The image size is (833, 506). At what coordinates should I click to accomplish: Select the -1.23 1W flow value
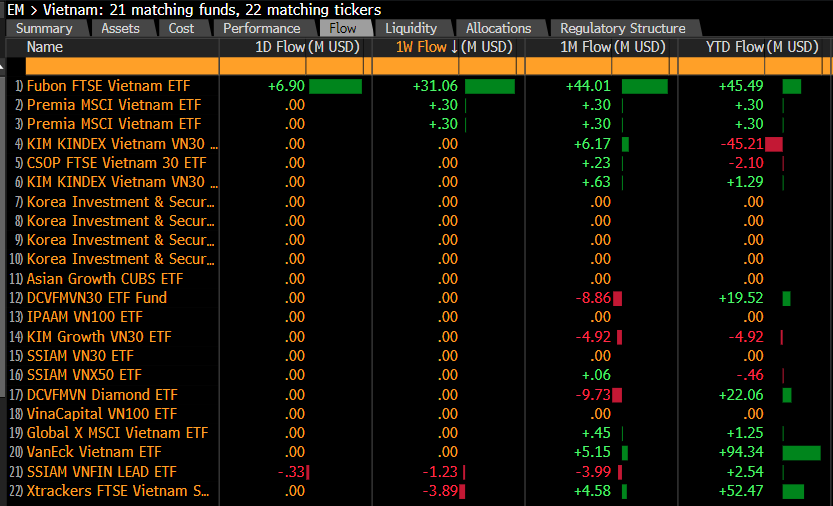(440, 471)
